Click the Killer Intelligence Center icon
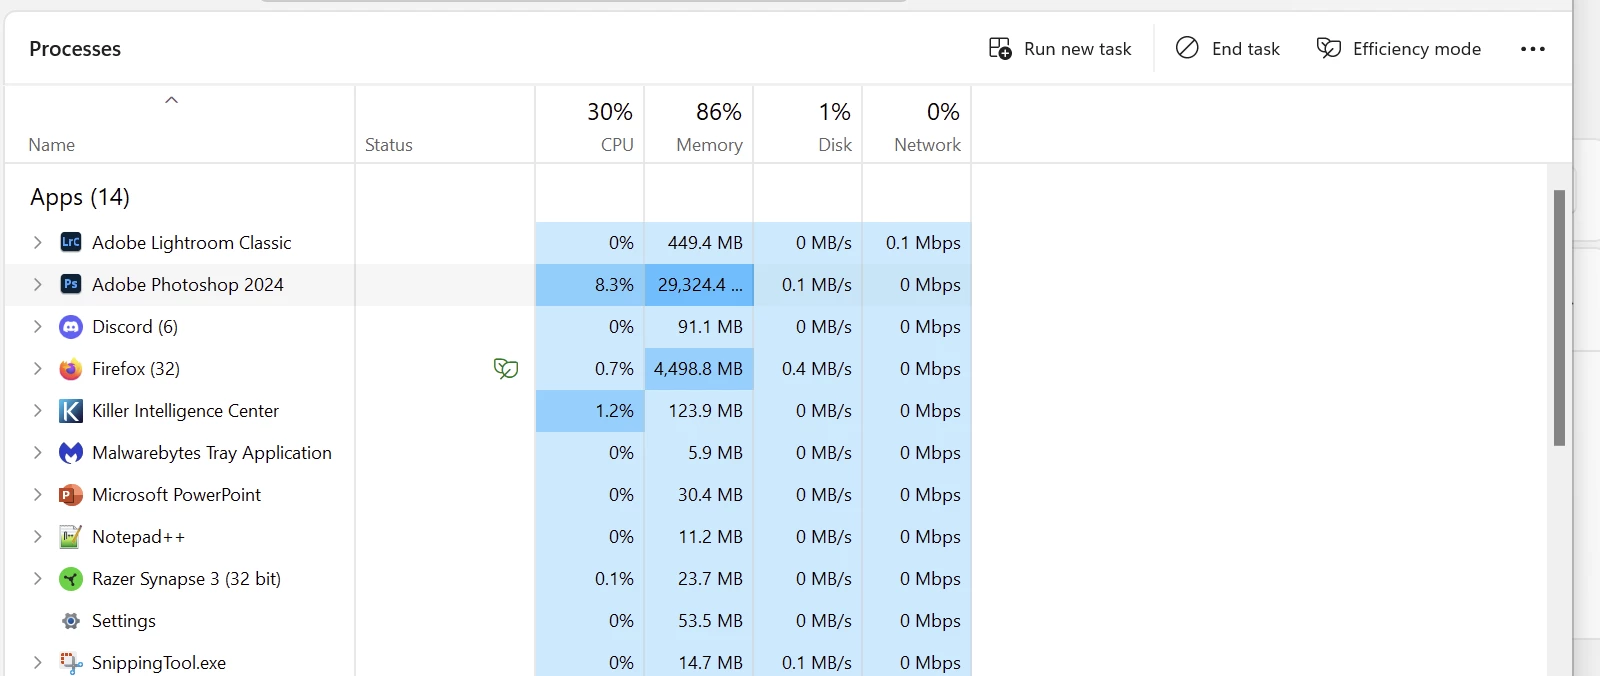 [x=71, y=411]
